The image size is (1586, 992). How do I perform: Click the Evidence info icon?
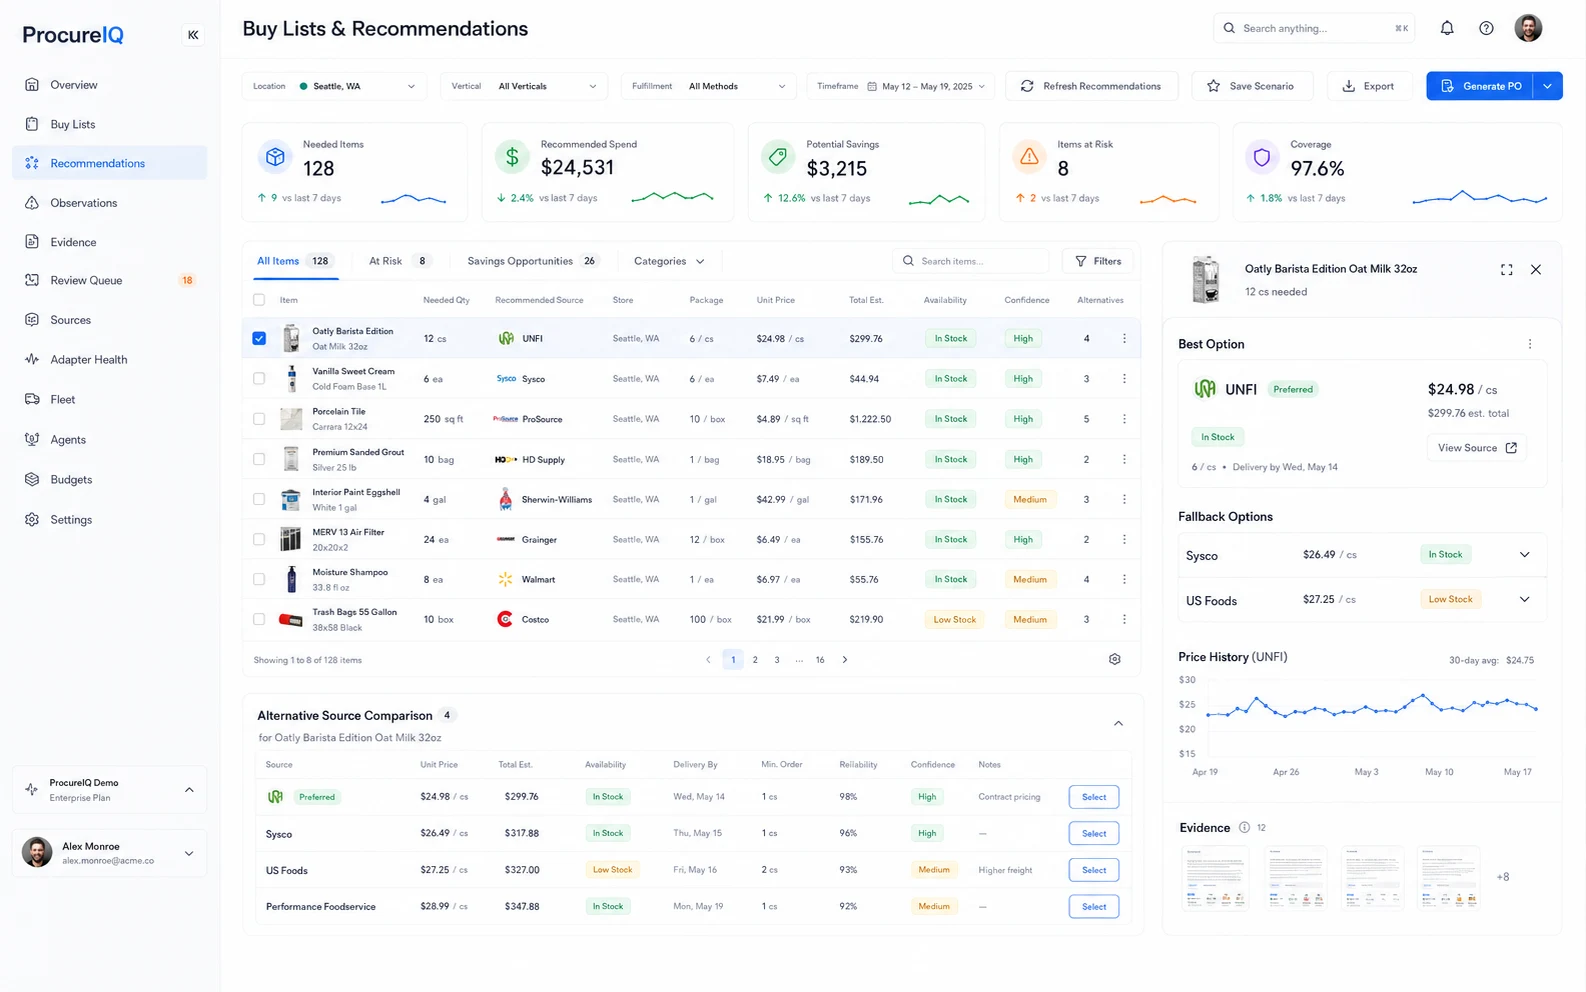coord(1244,828)
